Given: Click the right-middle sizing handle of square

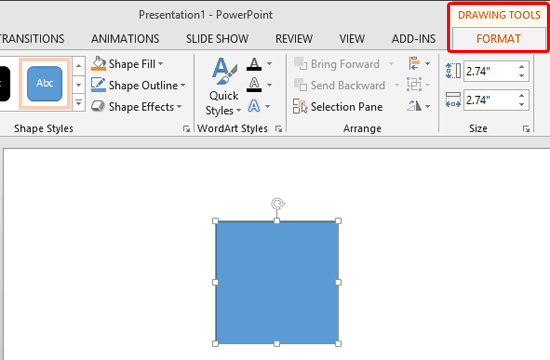Looking at the screenshot, I should (x=338, y=282).
